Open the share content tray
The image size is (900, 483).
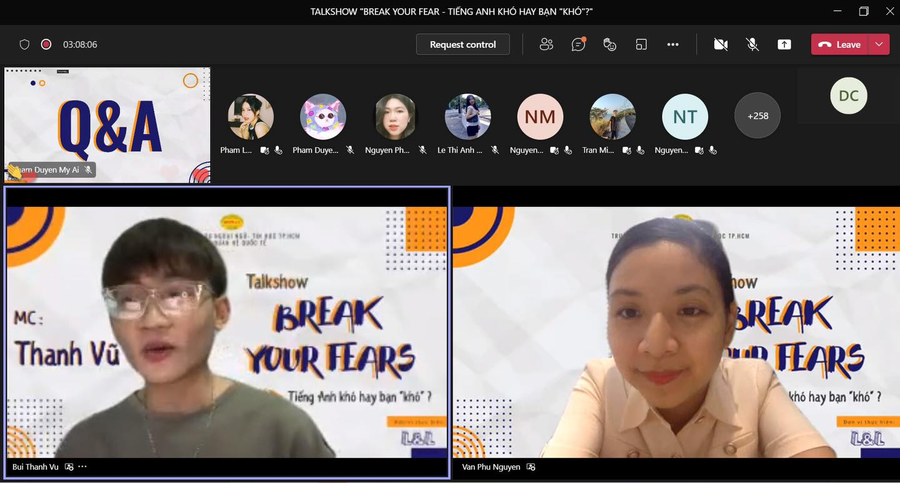784,44
